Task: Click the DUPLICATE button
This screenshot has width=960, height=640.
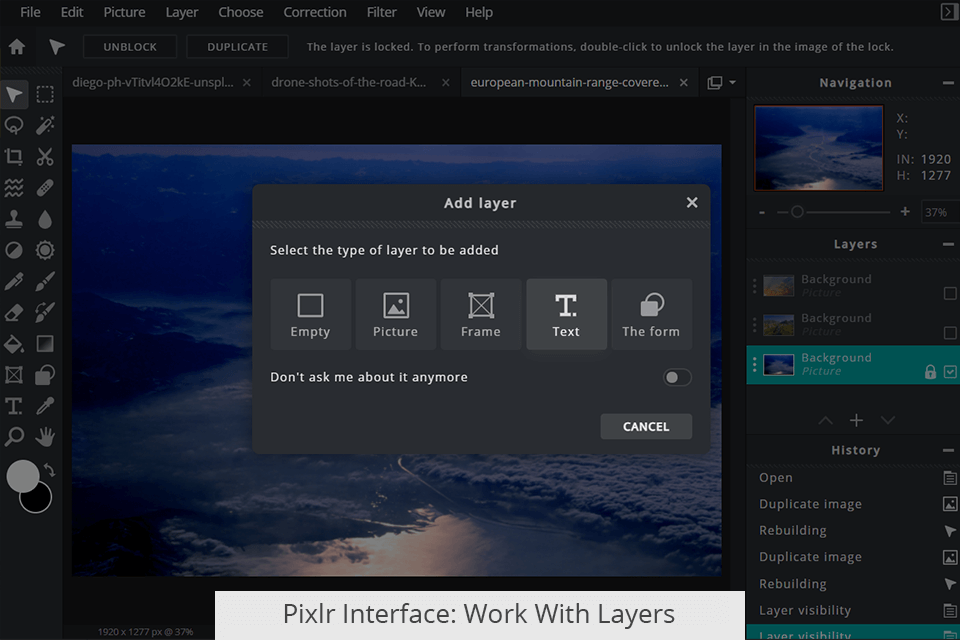Action: (x=238, y=47)
